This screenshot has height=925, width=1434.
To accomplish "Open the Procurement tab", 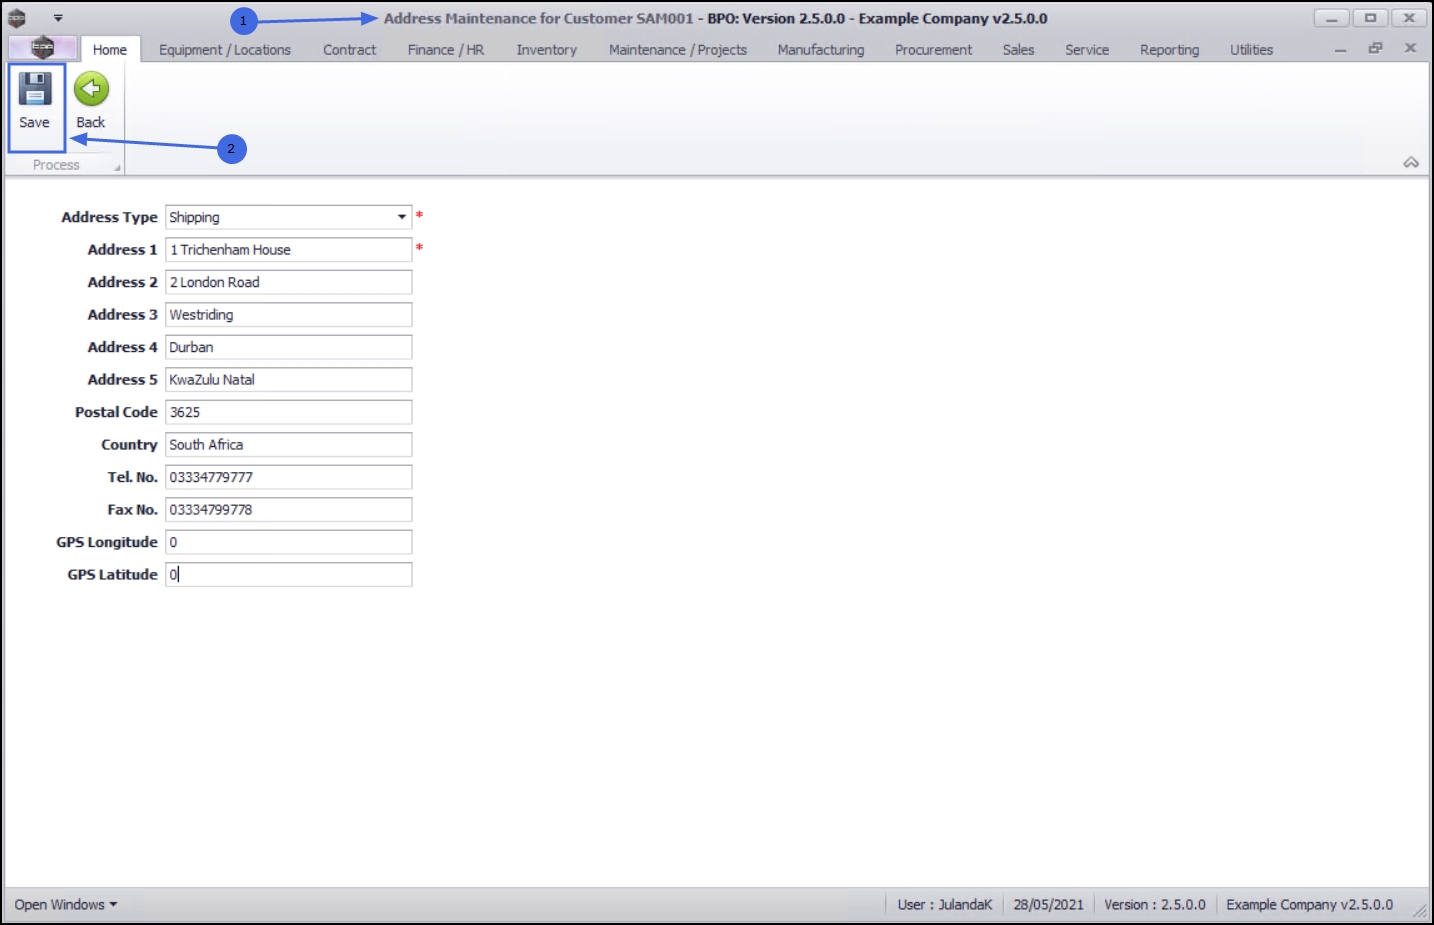I will click(x=933, y=50).
